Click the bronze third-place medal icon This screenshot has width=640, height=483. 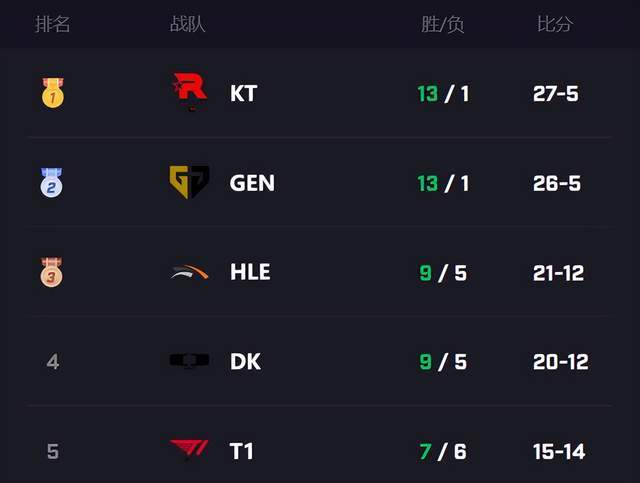coord(51,272)
